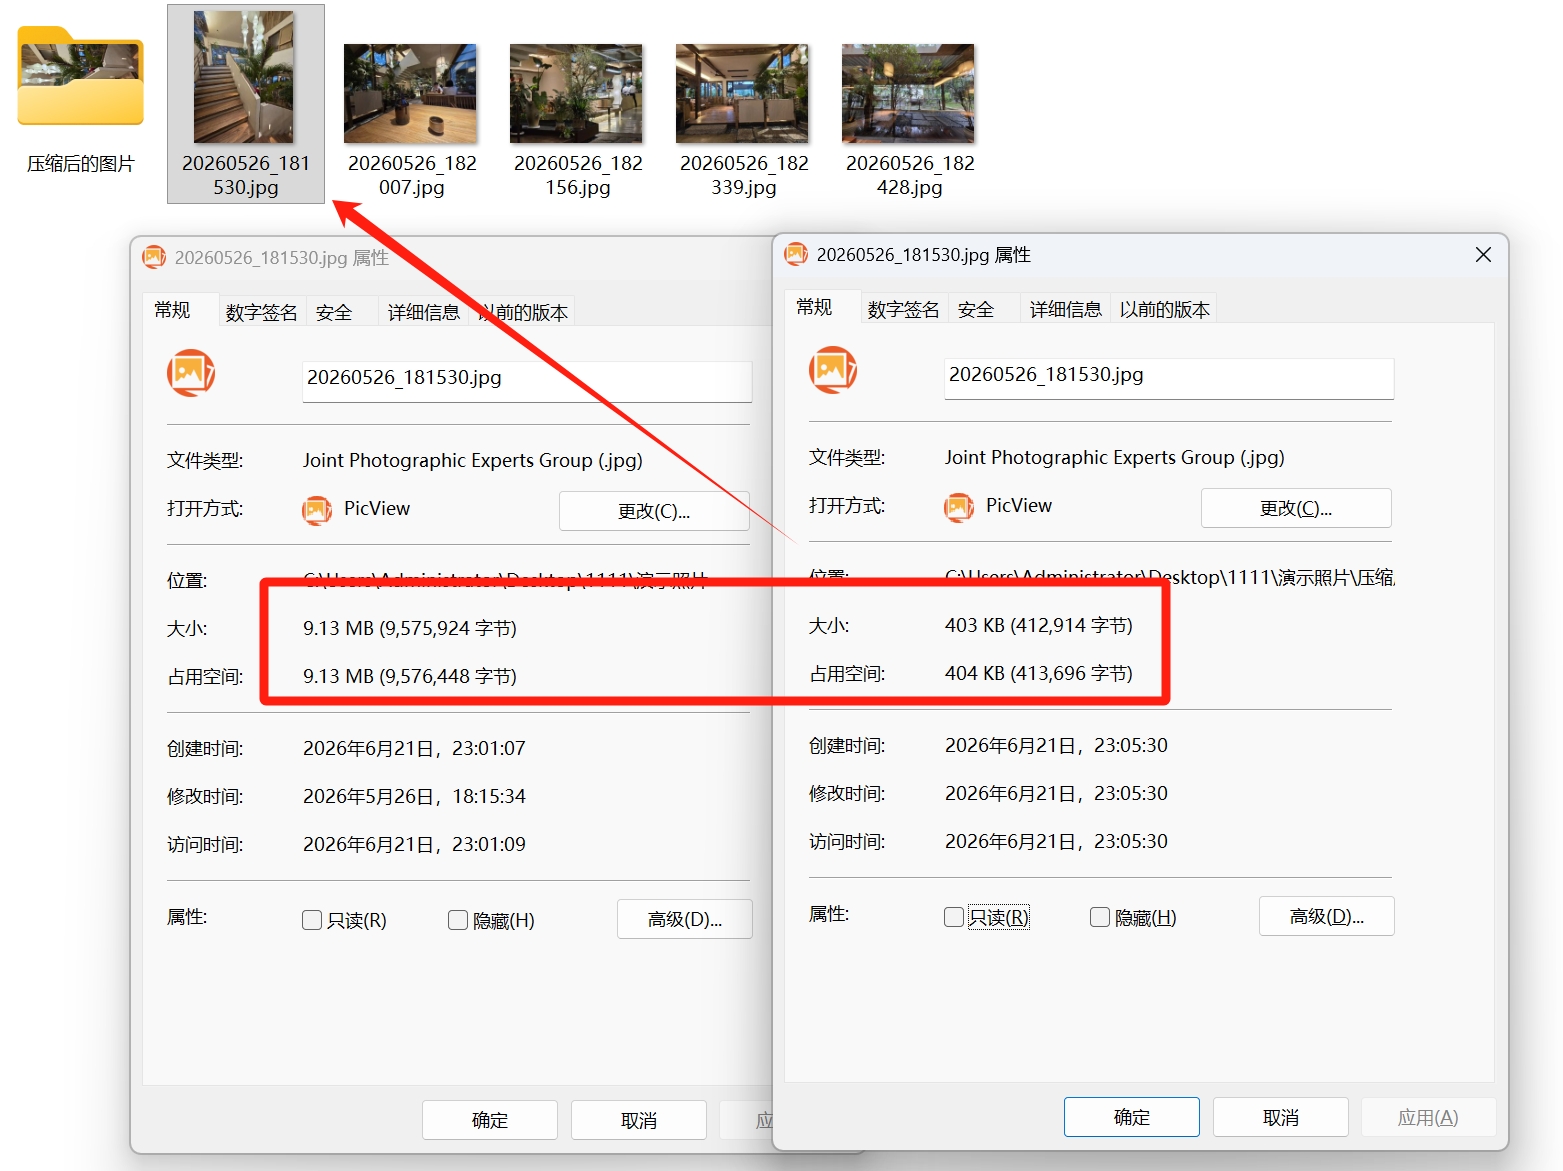Click title bar image icon in left properties window

click(154, 257)
